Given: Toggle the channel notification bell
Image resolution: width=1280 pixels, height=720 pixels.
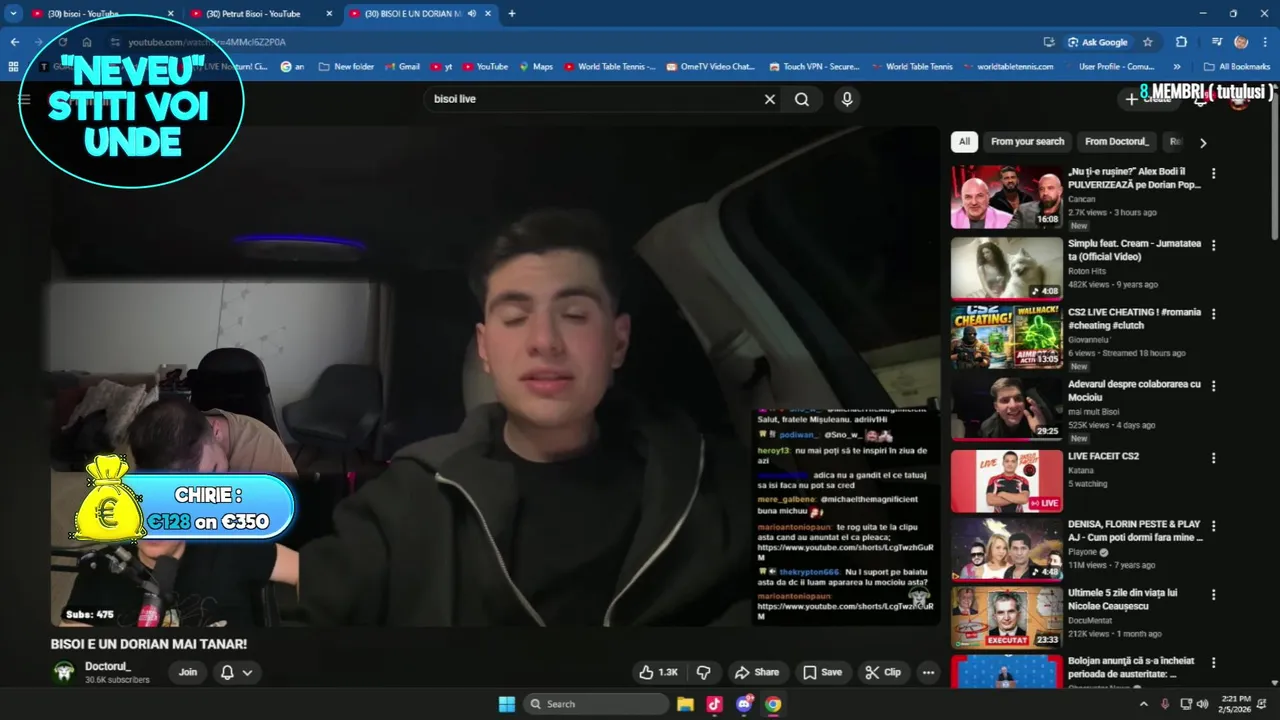Looking at the screenshot, I should click(x=227, y=672).
